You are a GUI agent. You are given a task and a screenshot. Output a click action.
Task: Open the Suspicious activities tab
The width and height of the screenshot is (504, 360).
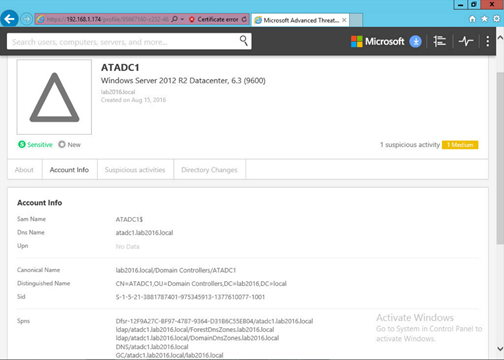[135, 170]
